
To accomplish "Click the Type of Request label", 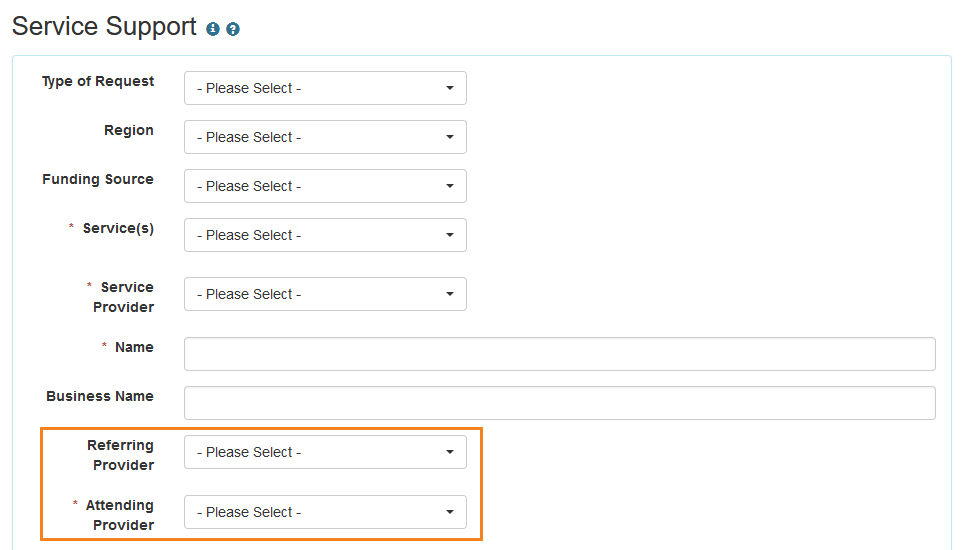I will tap(98, 82).
